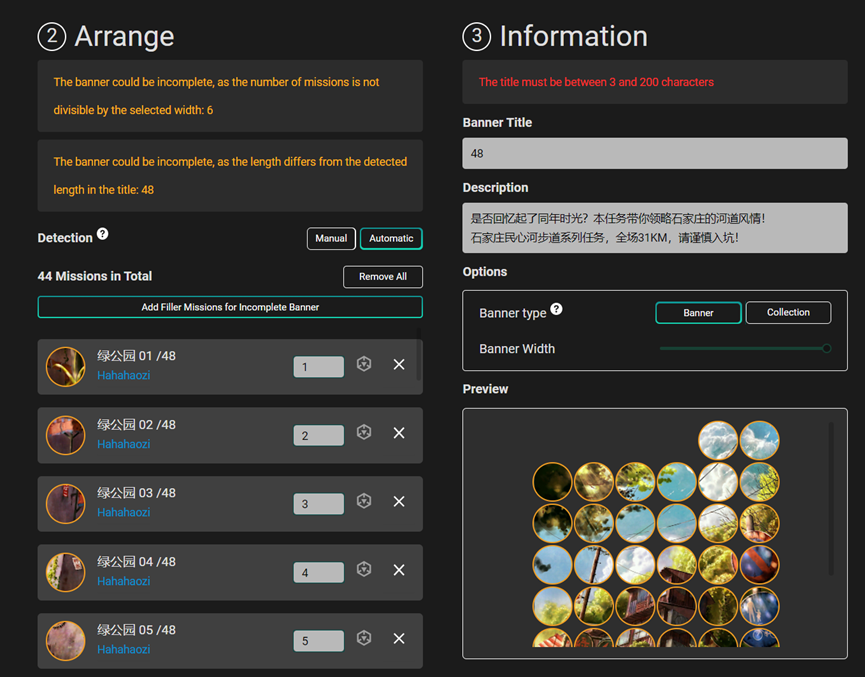Click mission image of 绿公园 01 /48
Viewport: 865px width, 677px height.
[x=66, y=367]
